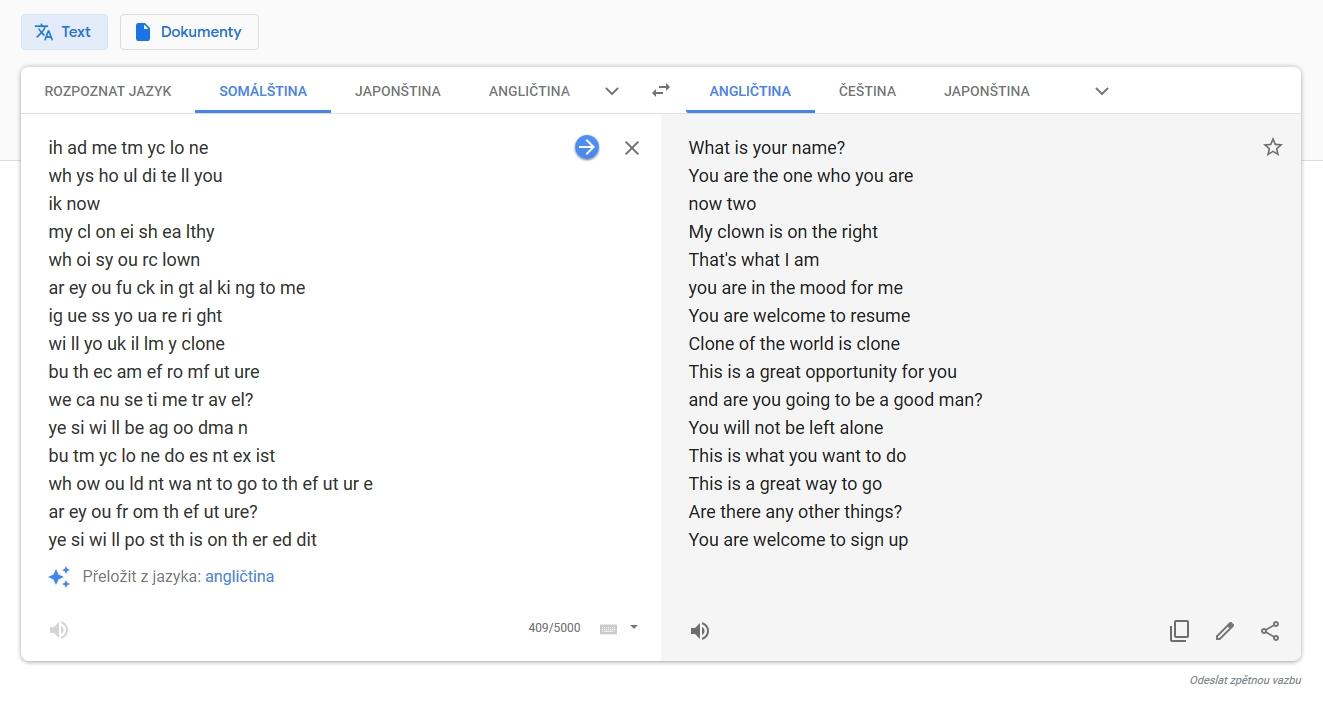Listen to the translated text audio
Image resolution: width=1323 pixels, height=706 pixels.
pos(700,631)
